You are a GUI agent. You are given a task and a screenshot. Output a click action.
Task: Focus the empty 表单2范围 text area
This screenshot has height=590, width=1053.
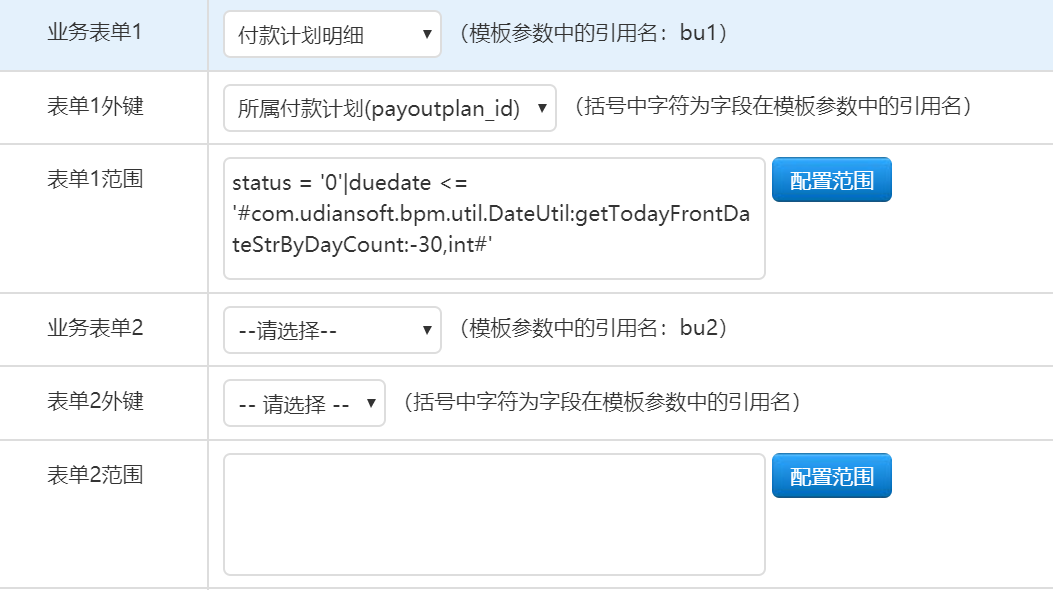tap(494, 514)
